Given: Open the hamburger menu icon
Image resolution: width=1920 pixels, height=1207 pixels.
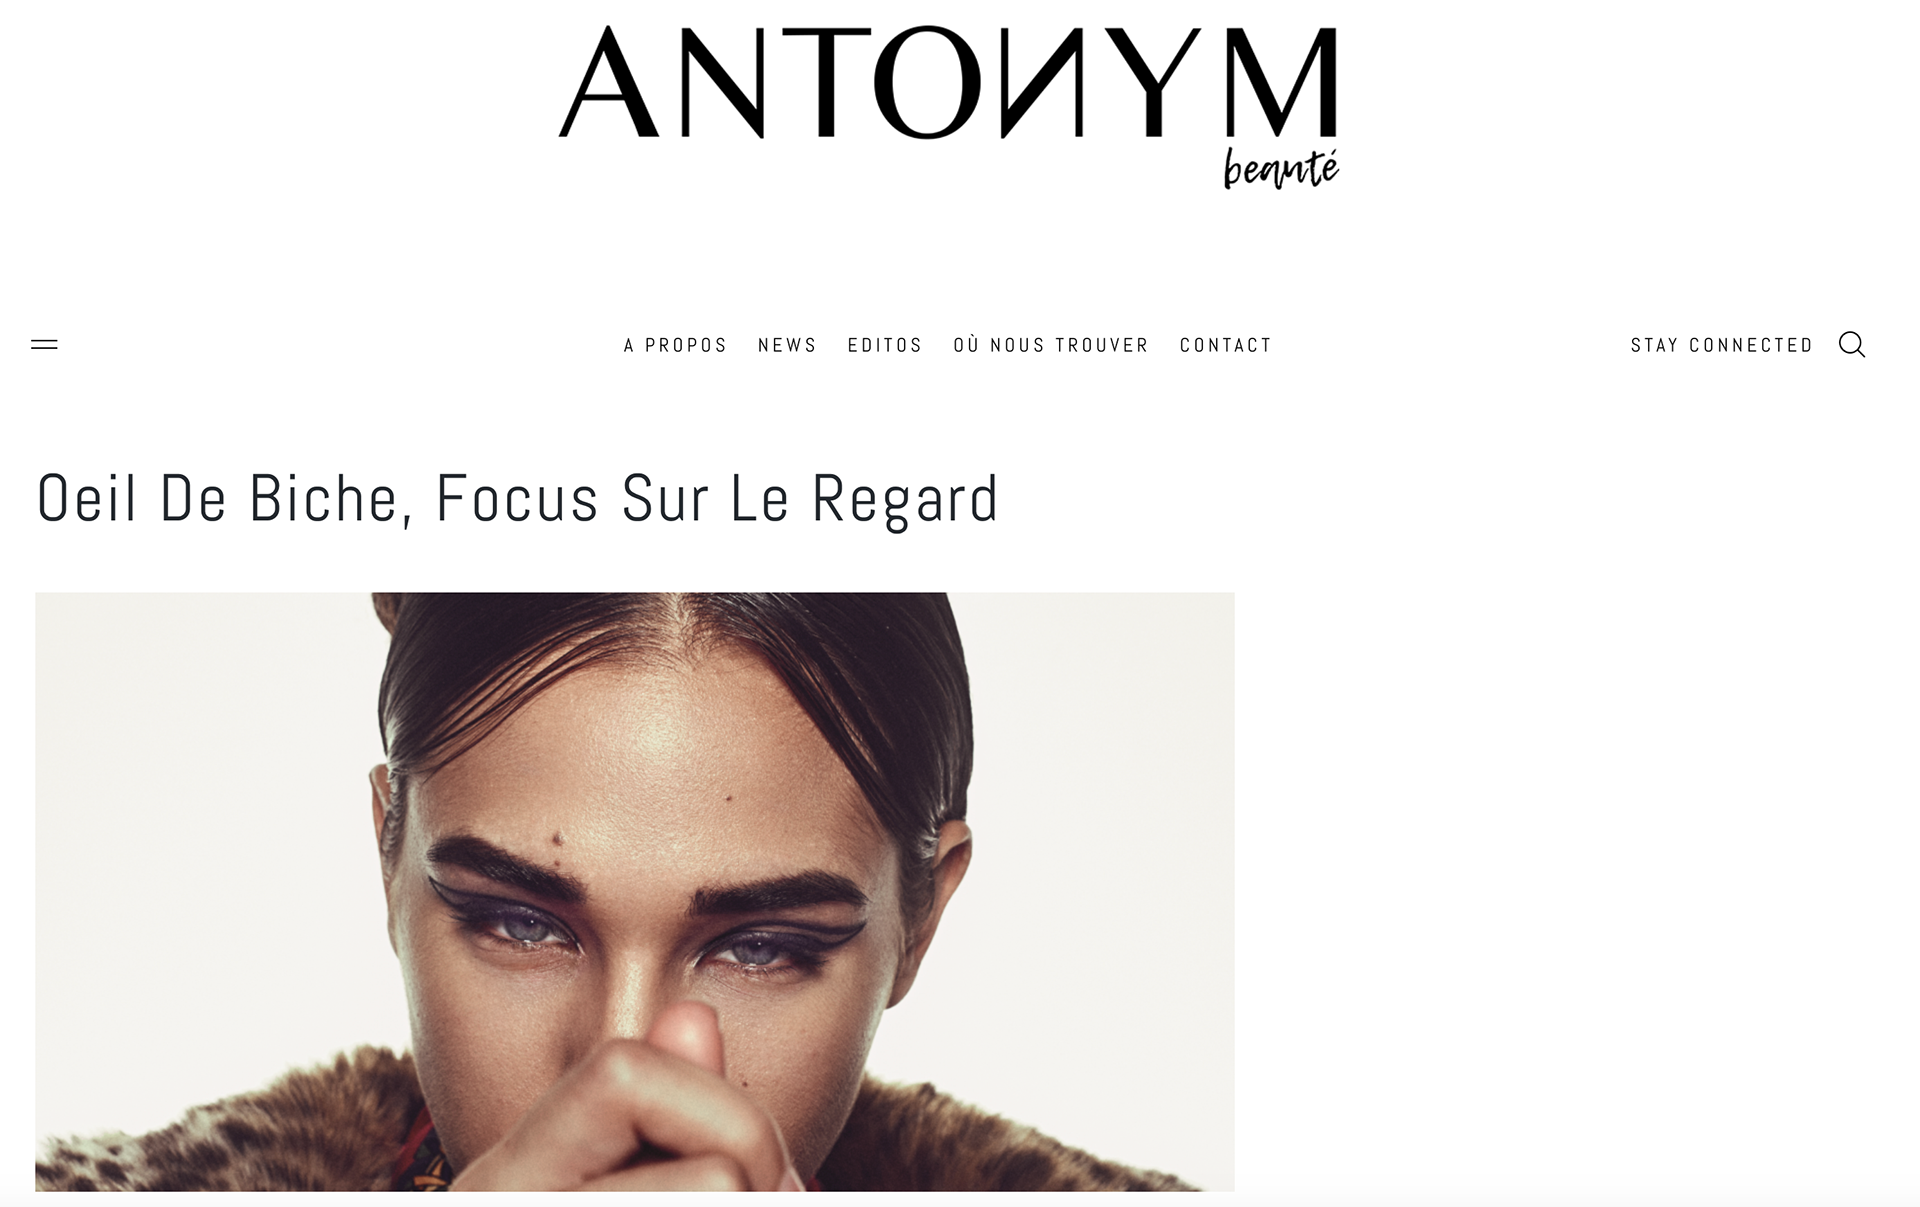Looking at the screenshot, I should click(44, 345).
